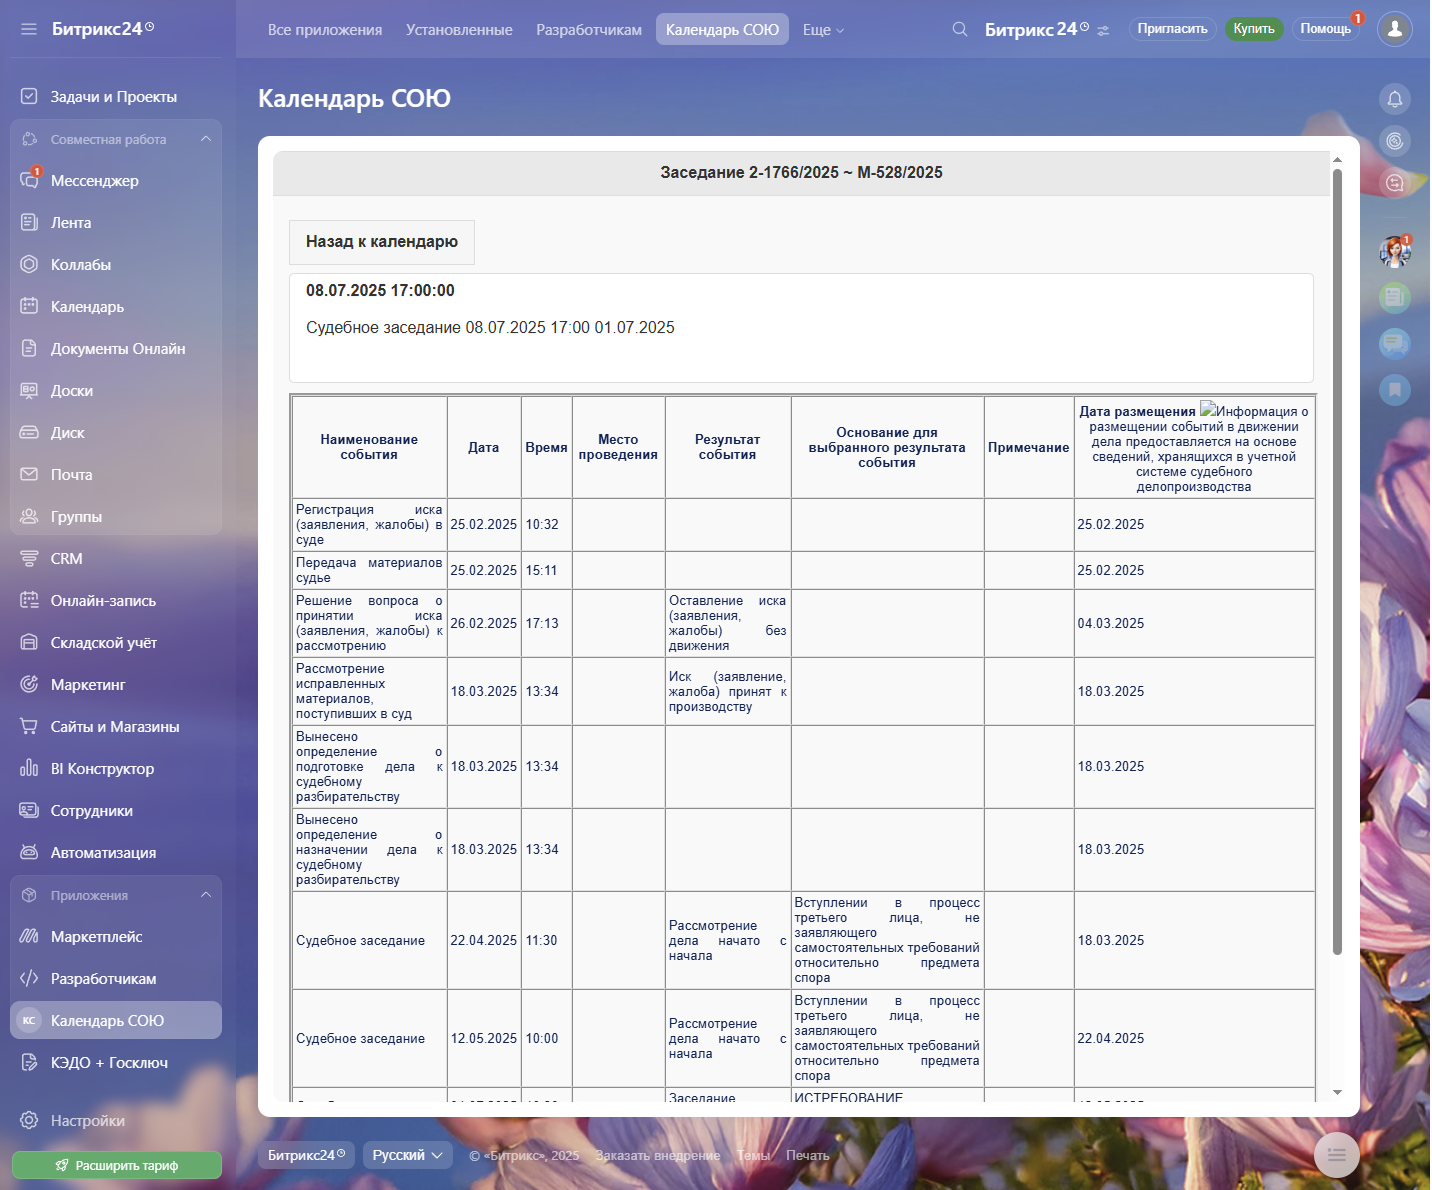The image size is (1432, 1190).
Task: Switch to the Установленные tab
Action: pyautogui.click(x=459, y=30)
